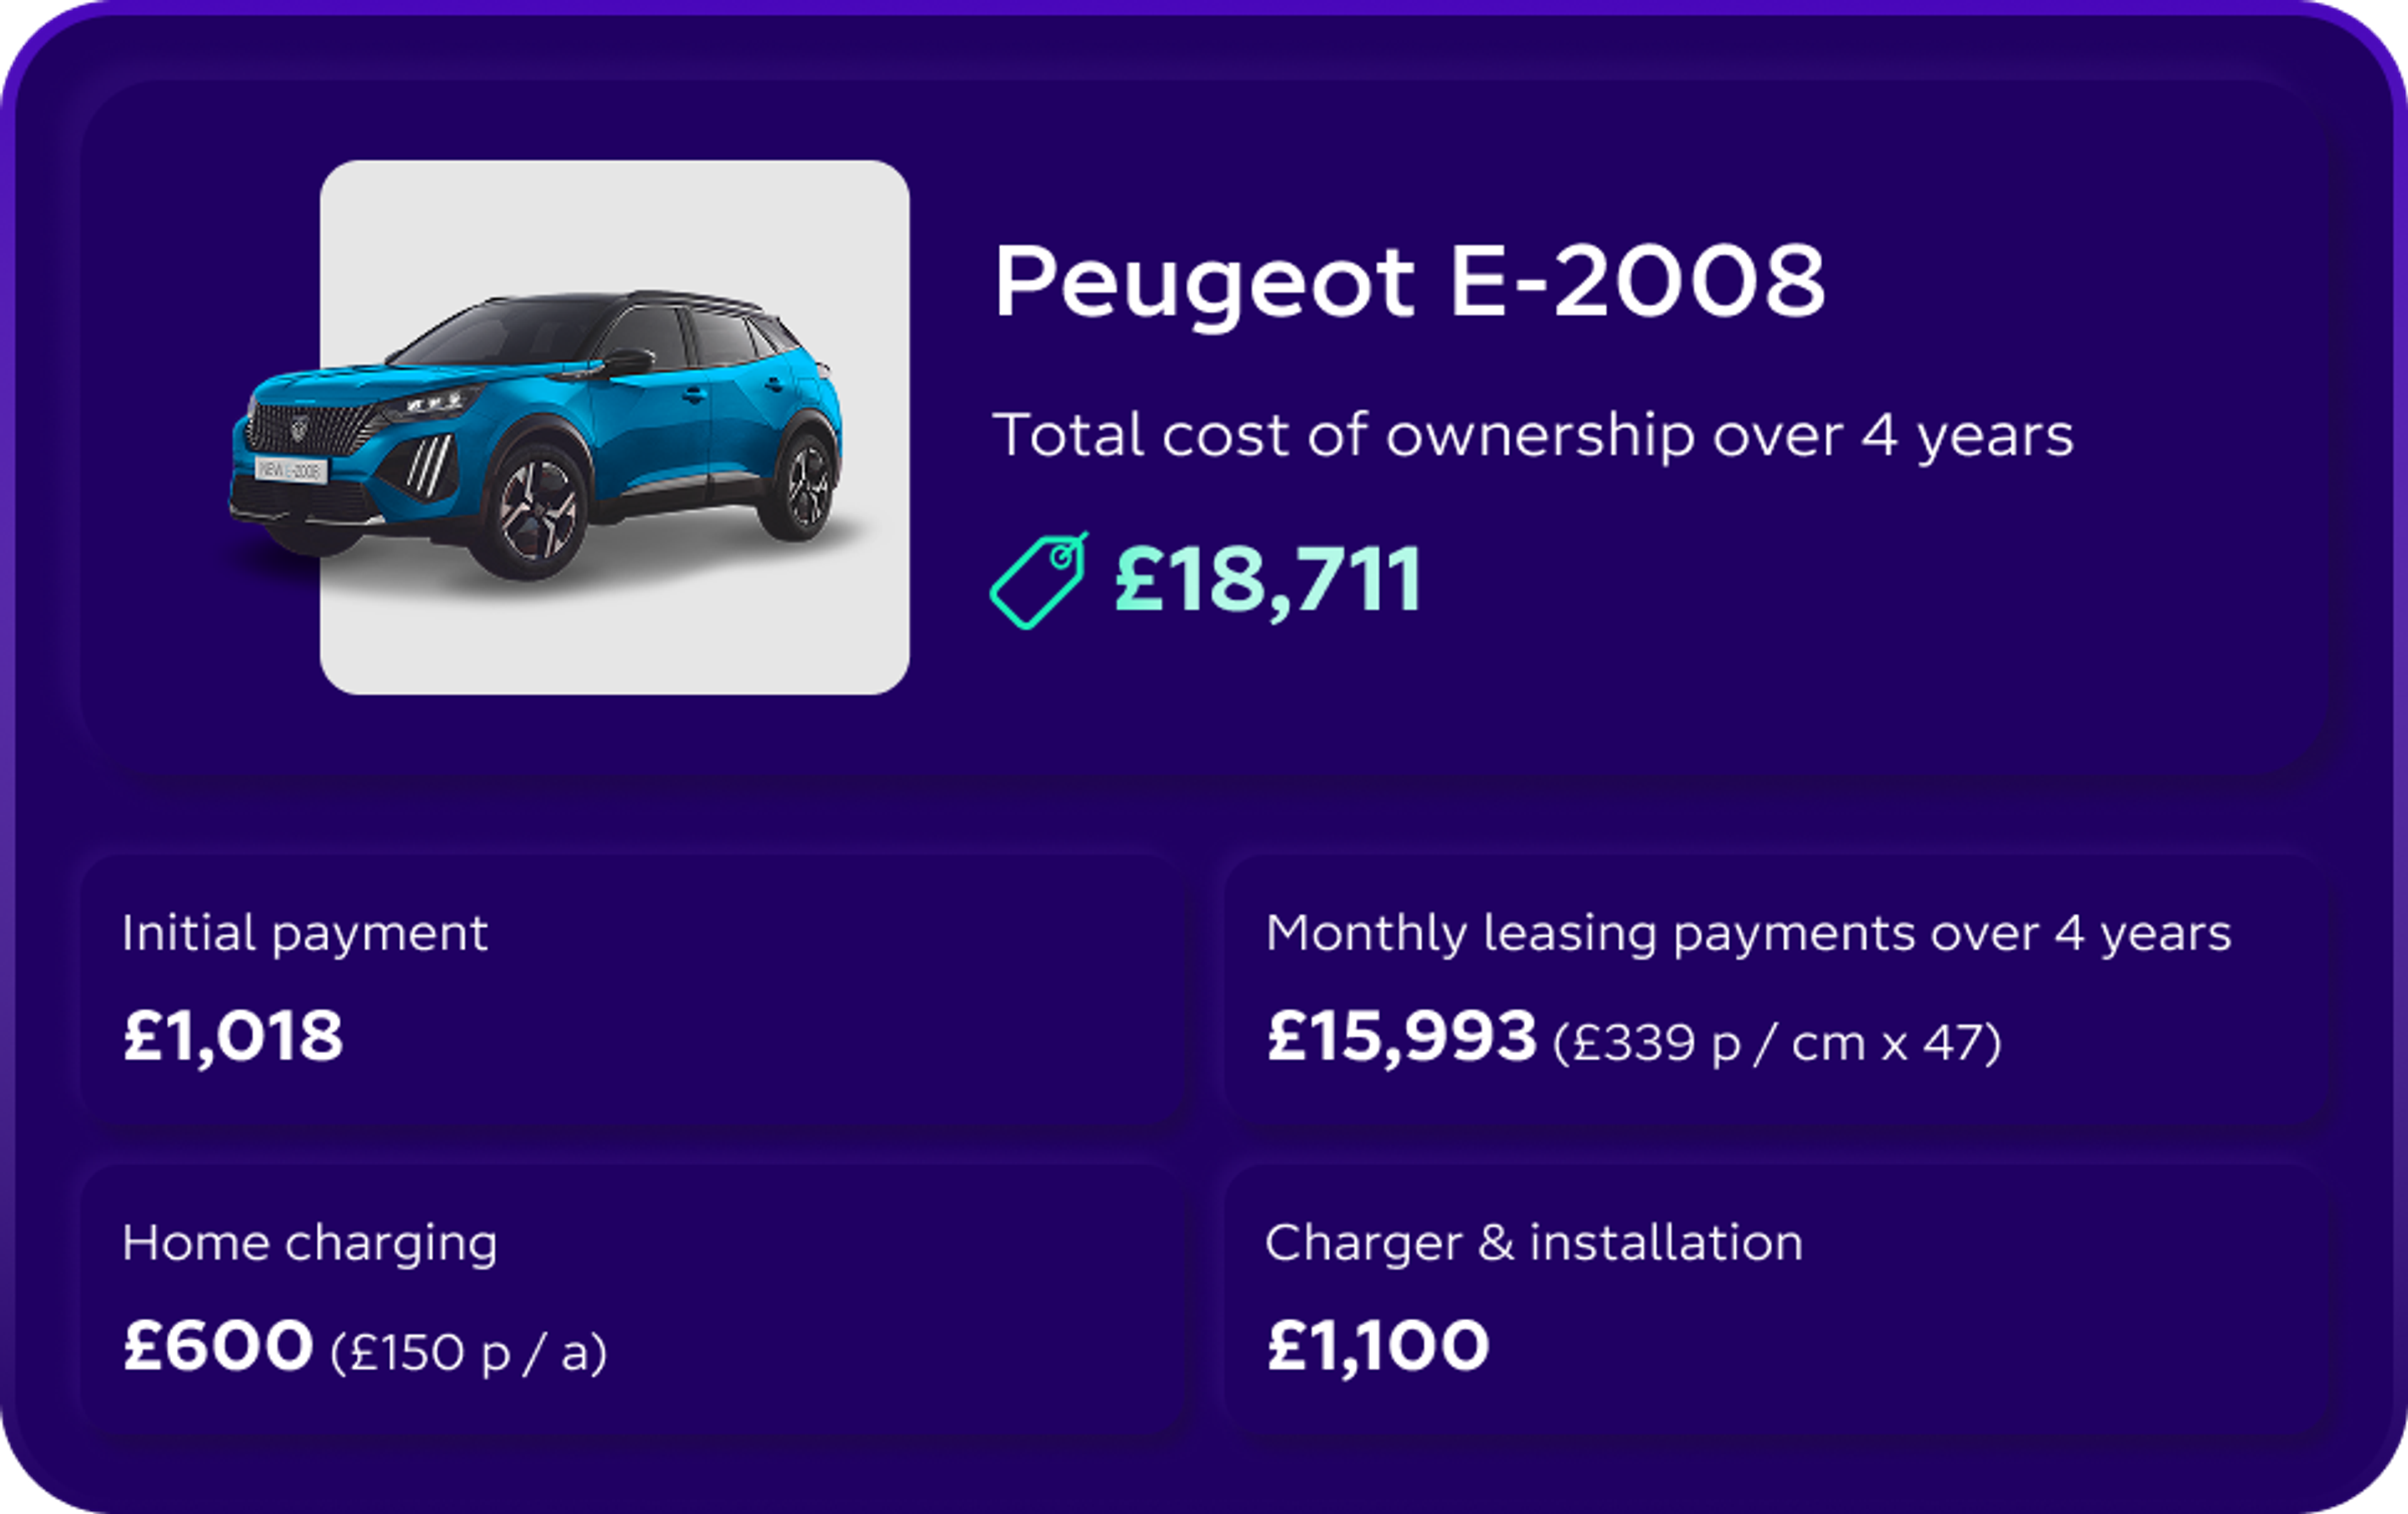Click the £150 p/a annual rate
Image resolution: width=2408 pixels, height=1514 pixels.
(468, 1354)
